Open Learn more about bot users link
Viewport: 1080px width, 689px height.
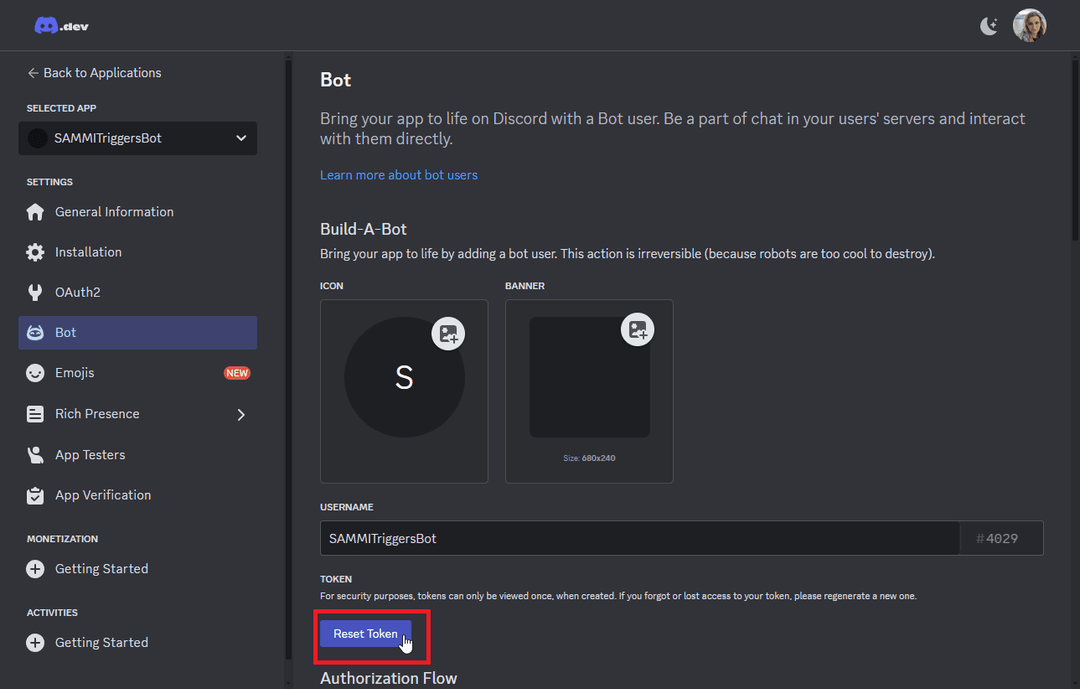click(x=399, y=175)
